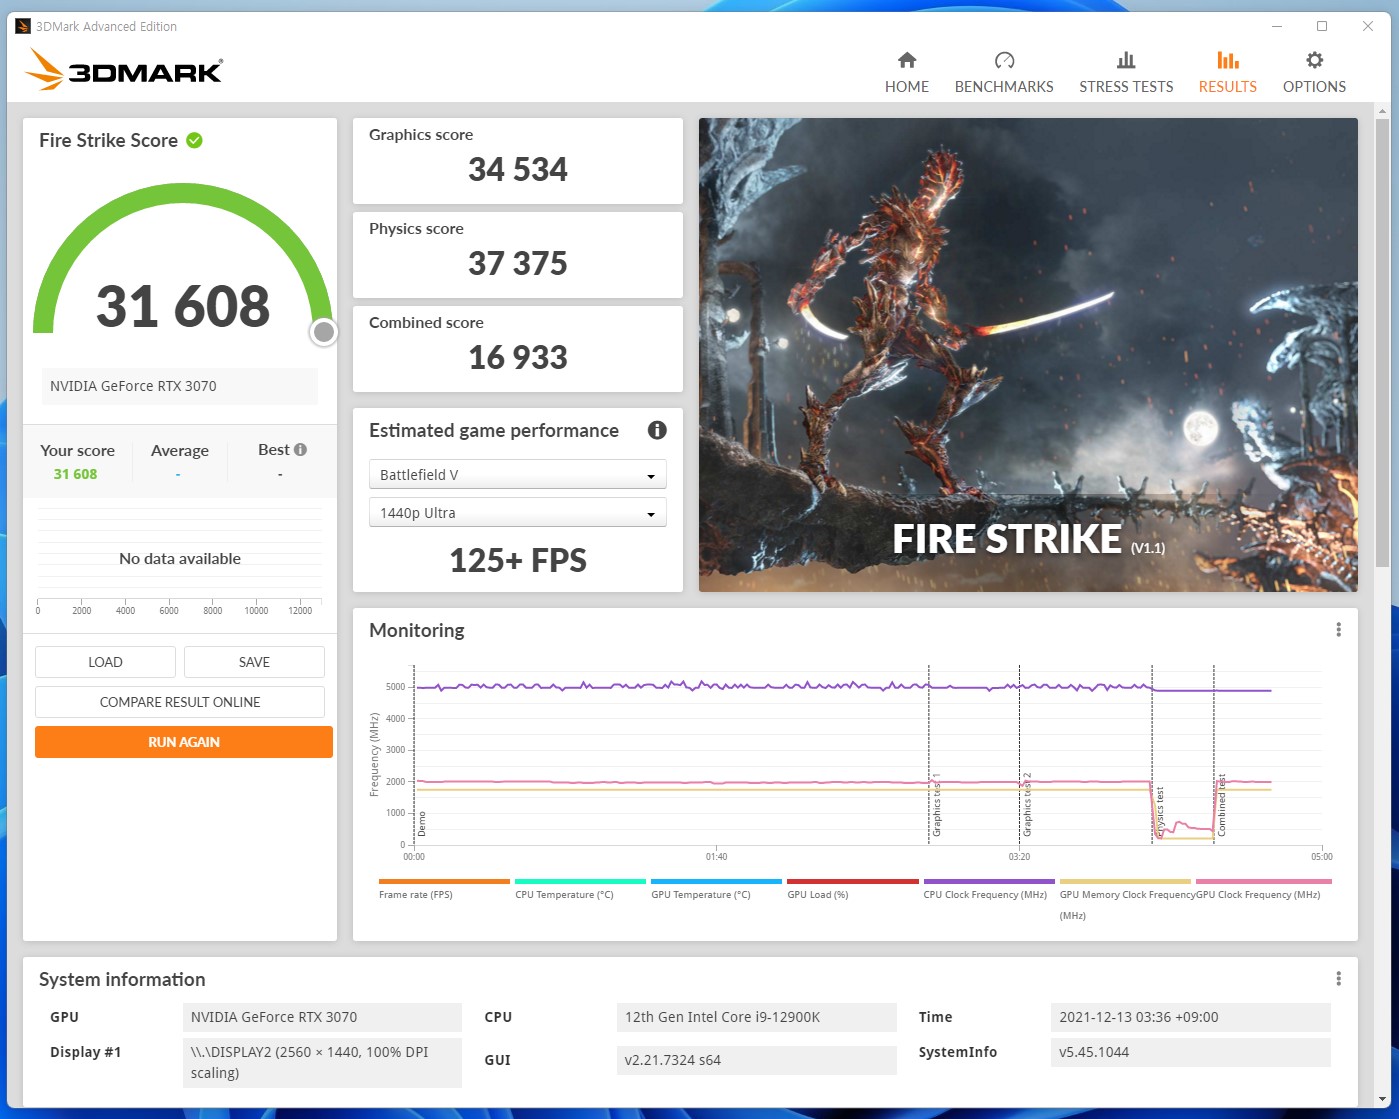Image resolution: width=1399 pixels, height=1119 pixels.
Task: Toggle CPU Clock Frequency legend series
Action: 988,890
